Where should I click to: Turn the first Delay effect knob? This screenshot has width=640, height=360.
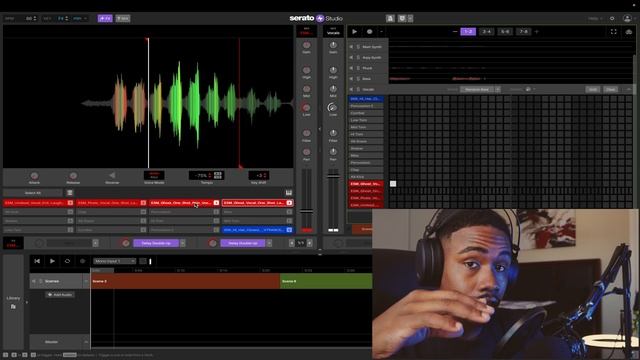click(x=126, y=243)
